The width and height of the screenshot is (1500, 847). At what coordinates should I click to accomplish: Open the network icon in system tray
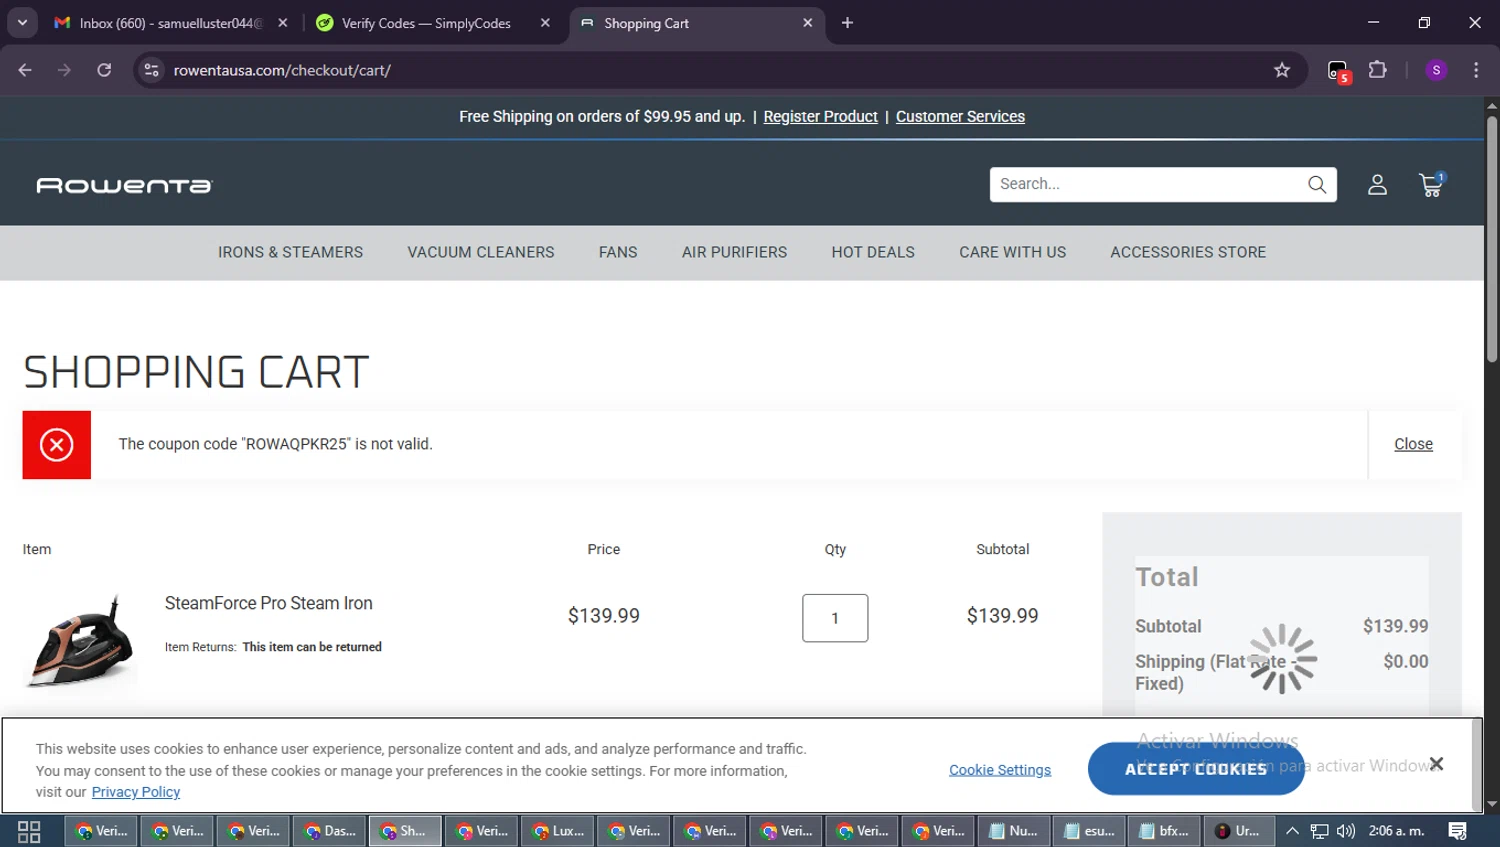pyautogui.click(x=1320, y=831)
